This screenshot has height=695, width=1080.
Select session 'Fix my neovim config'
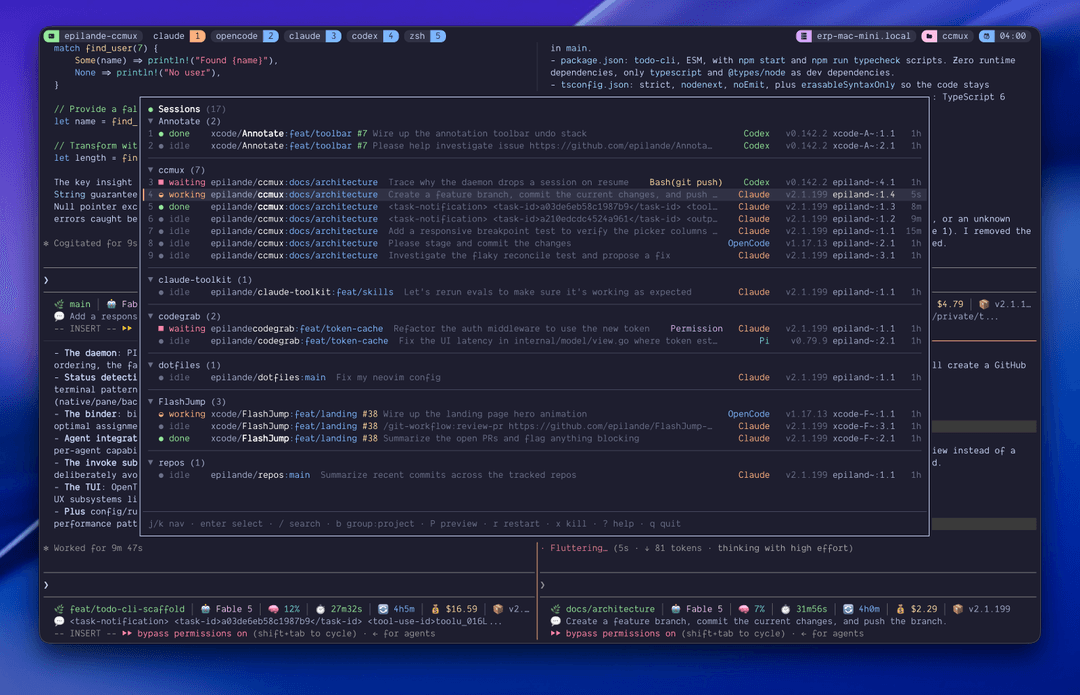coord(534,377)
